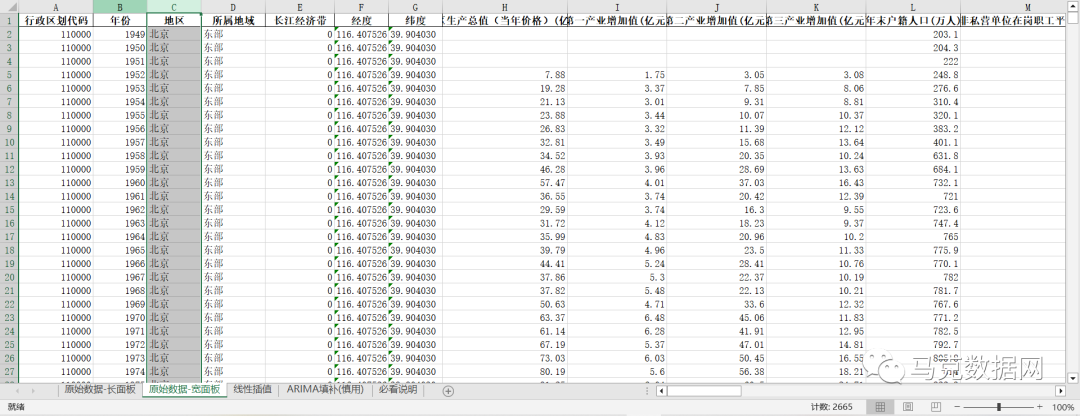This screenshot has height=416, width=1080.
Task: Select column I header
Action: coord(617,6)
